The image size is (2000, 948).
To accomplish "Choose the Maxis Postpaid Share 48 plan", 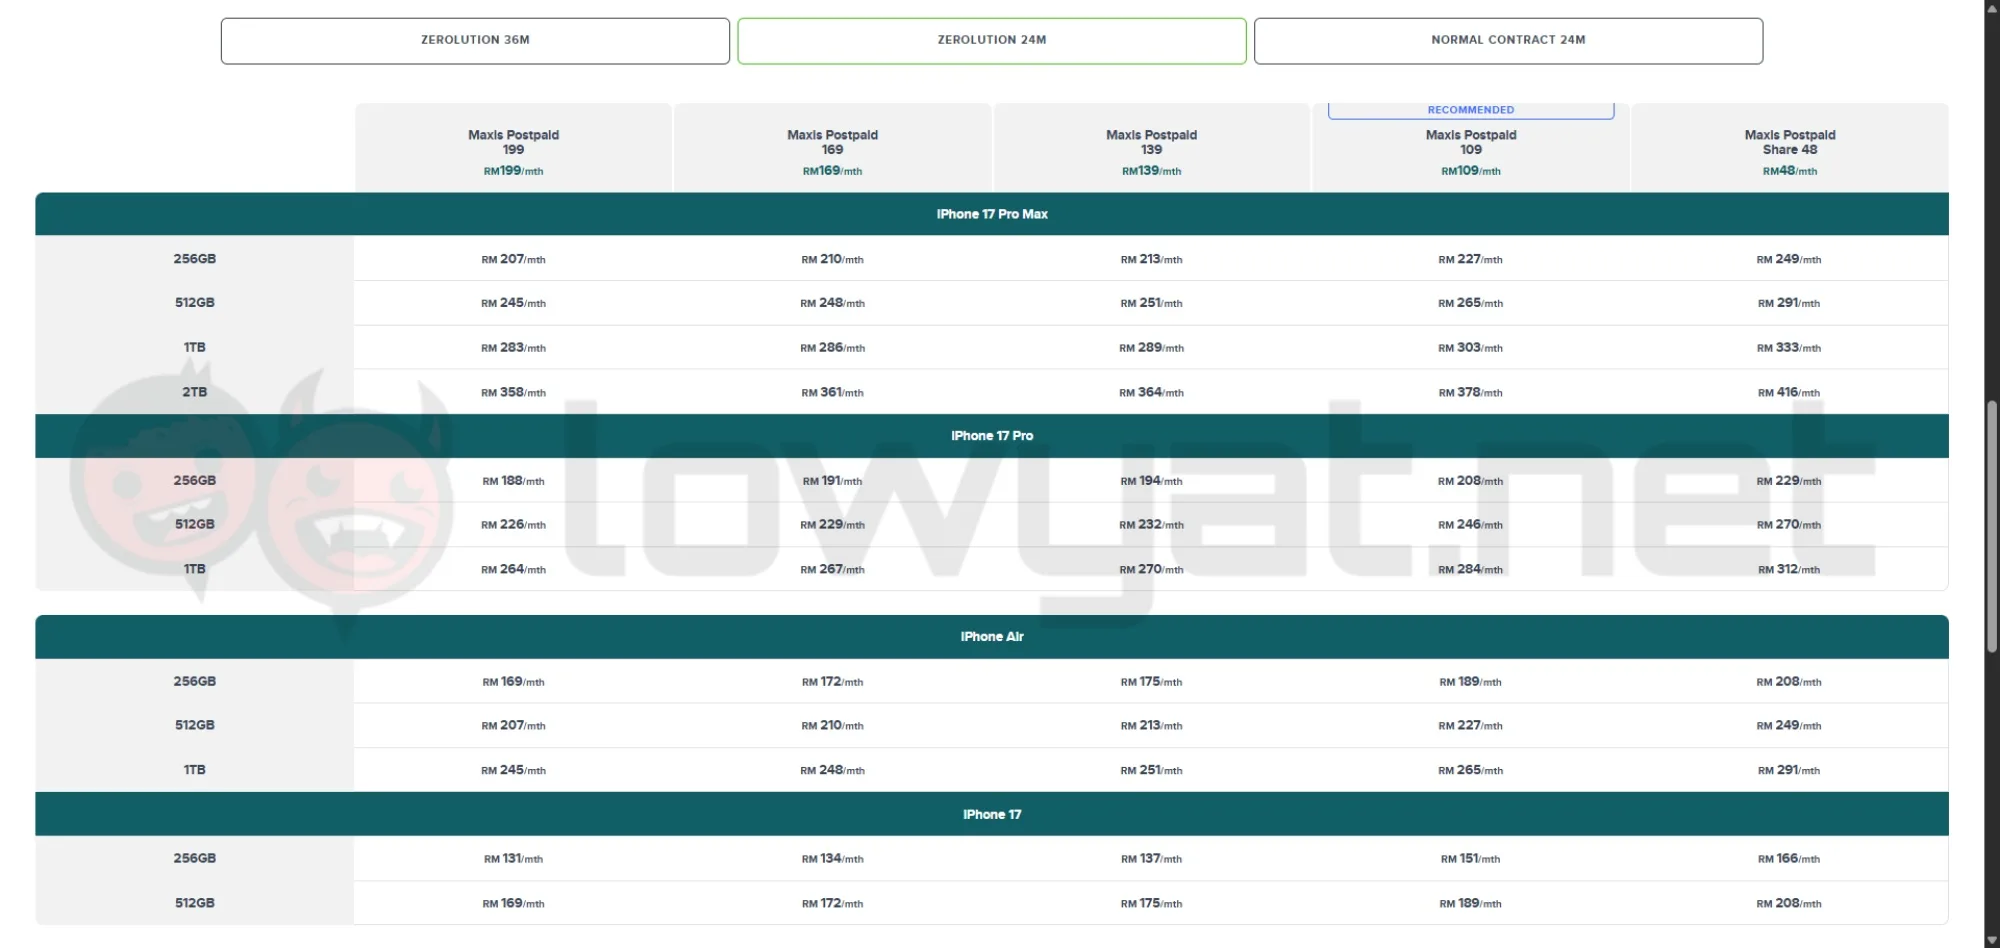I will (1789, 148).
